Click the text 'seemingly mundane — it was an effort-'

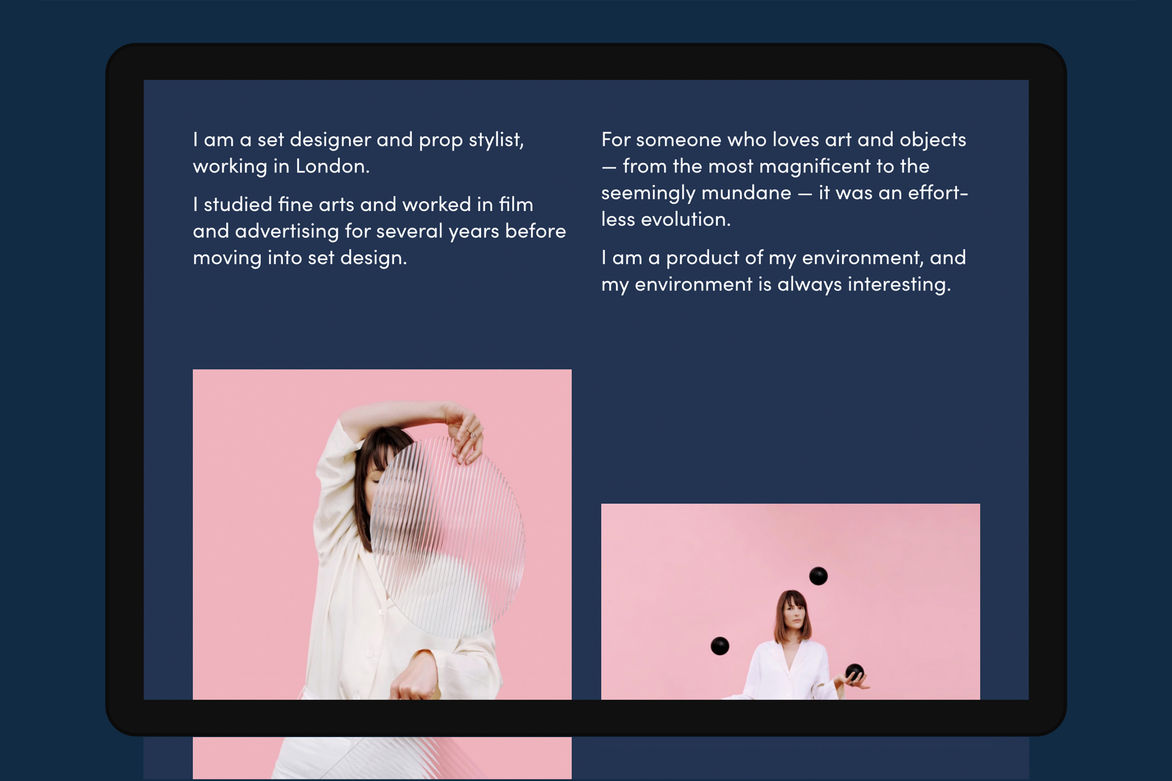(784, 193)
